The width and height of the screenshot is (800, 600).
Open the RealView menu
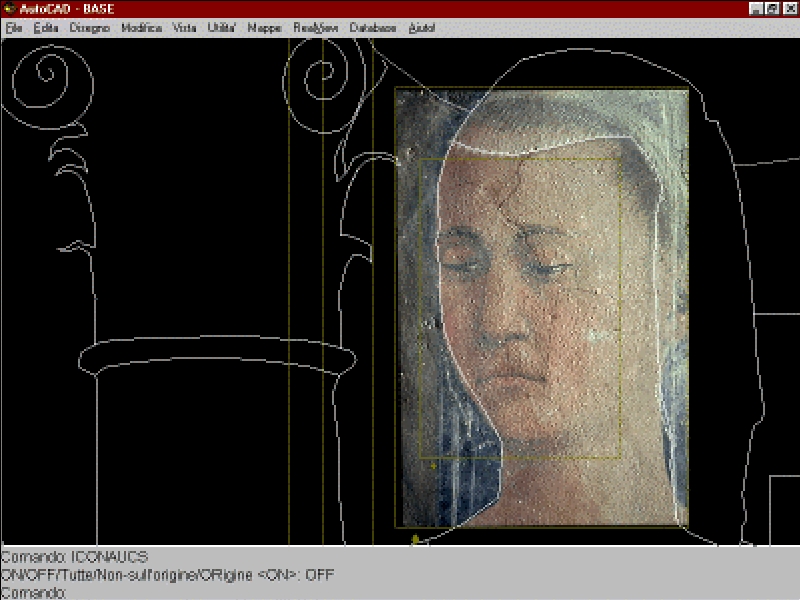click(x=315, y=28)
